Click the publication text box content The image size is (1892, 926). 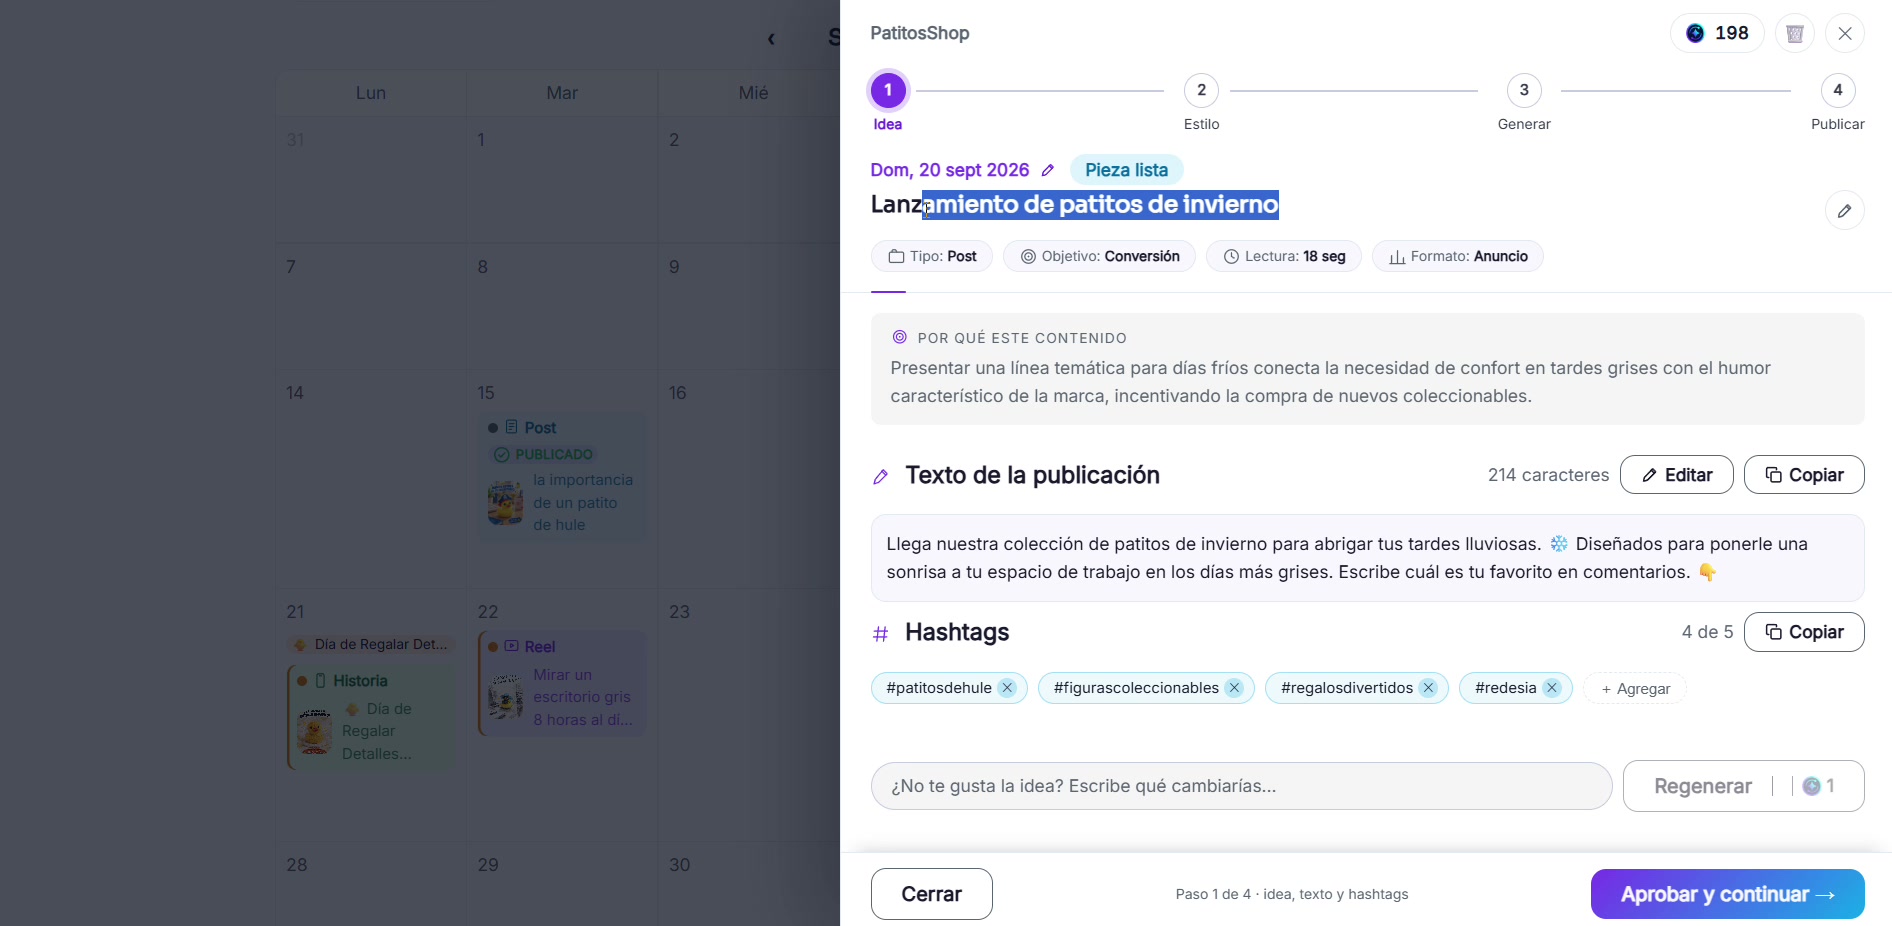[1367, 558]
